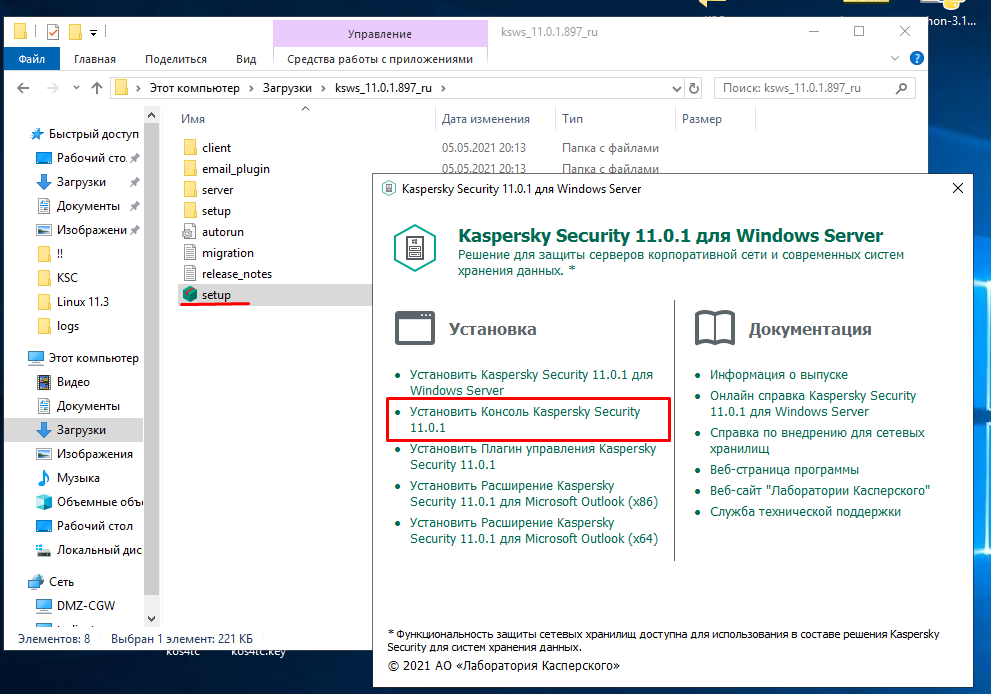Open the address bar history dropdown
The height and width of the screenshot is (694, 991).
(677, 88)
